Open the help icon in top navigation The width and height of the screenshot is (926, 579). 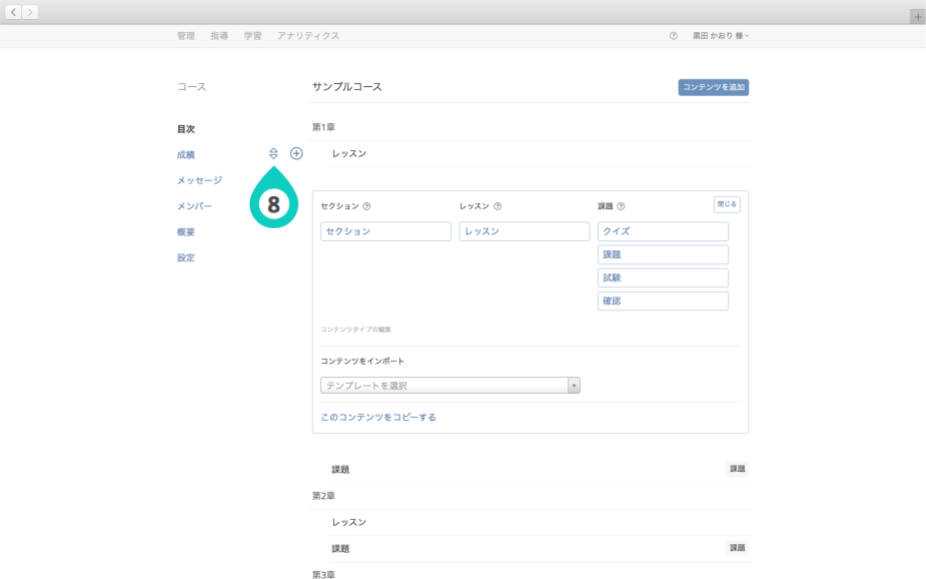[x=673, y=36]
